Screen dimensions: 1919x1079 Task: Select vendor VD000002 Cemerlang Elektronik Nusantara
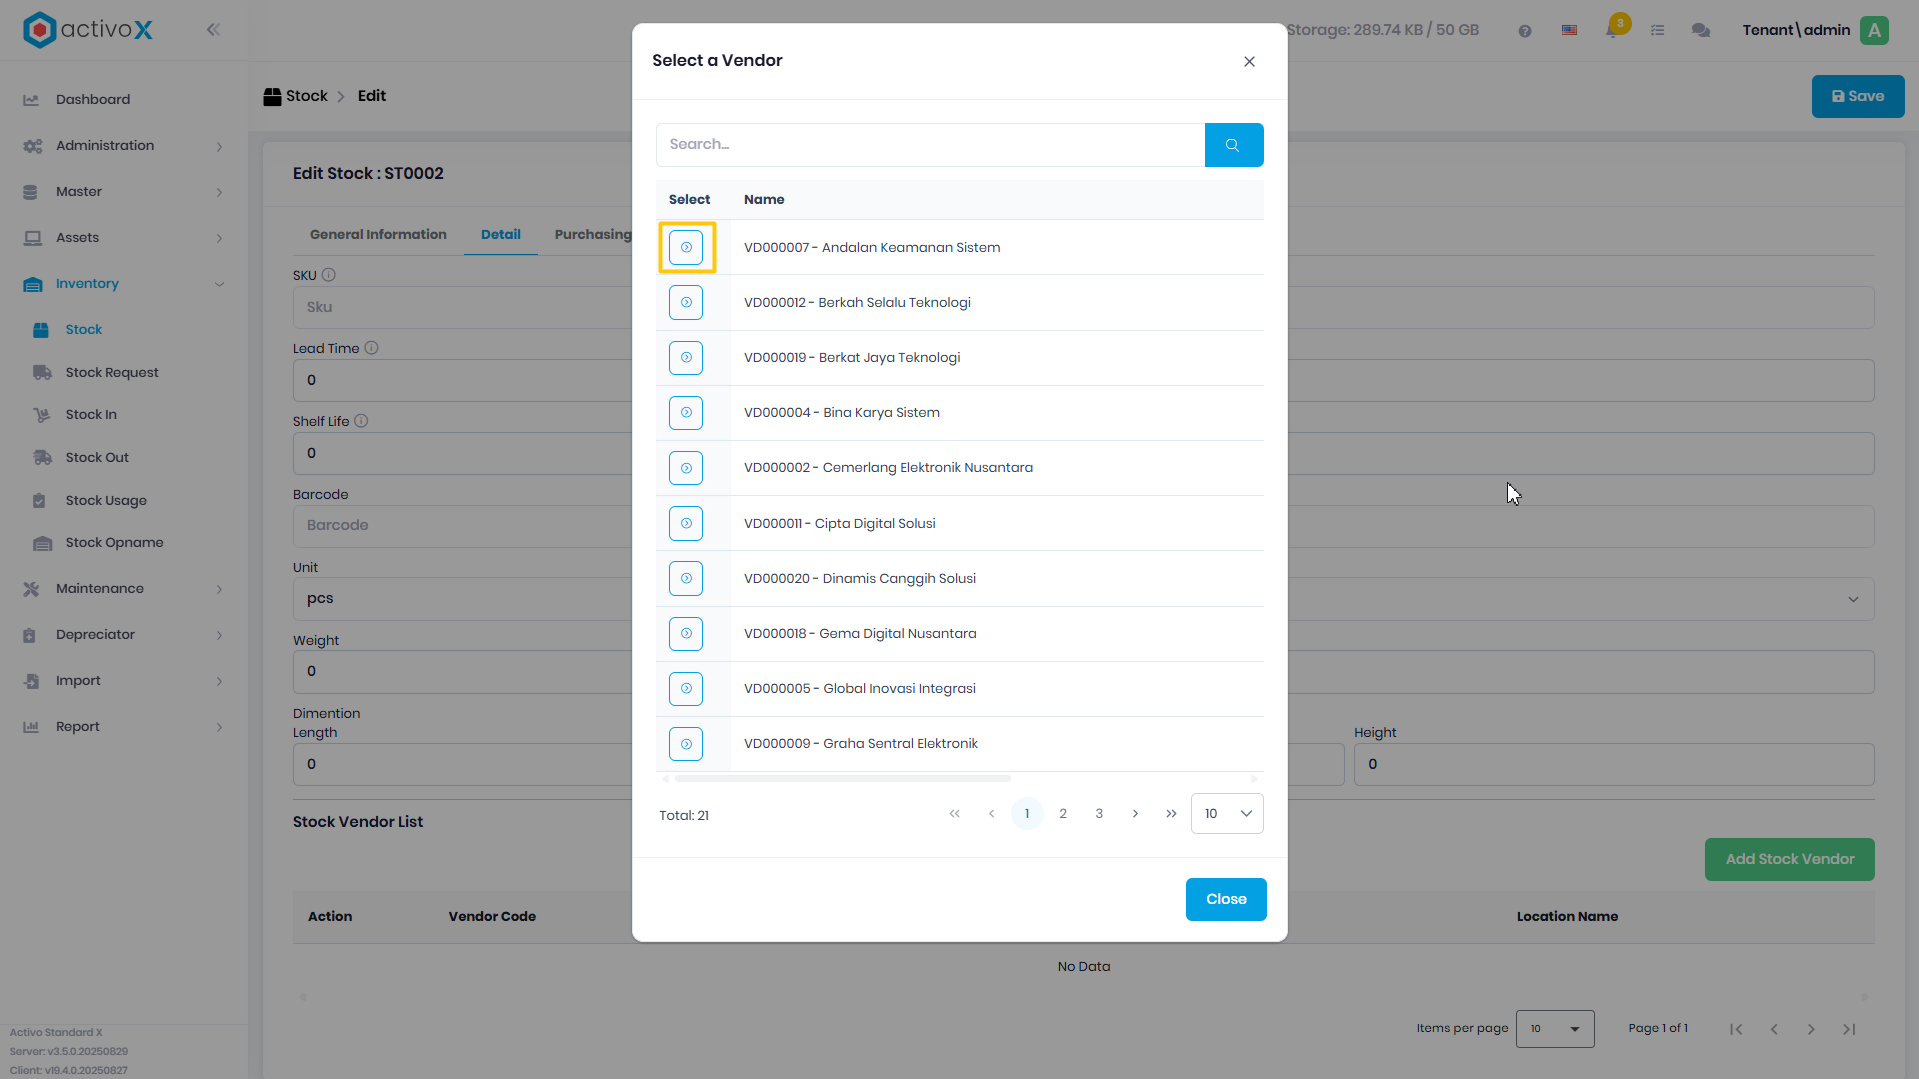tap(686, 468)
